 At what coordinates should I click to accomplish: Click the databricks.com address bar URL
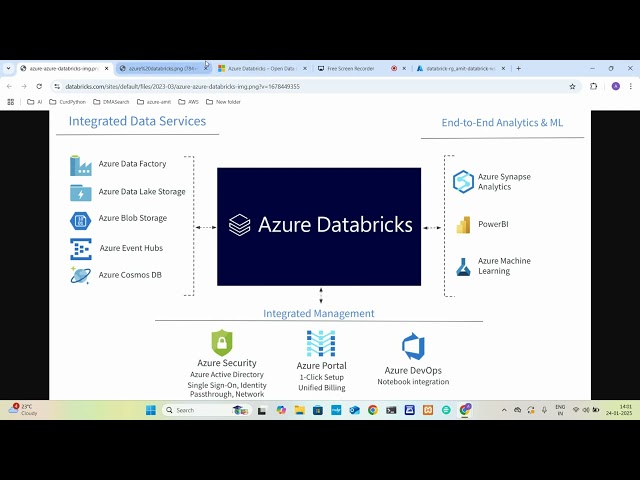tap(182, 87)
